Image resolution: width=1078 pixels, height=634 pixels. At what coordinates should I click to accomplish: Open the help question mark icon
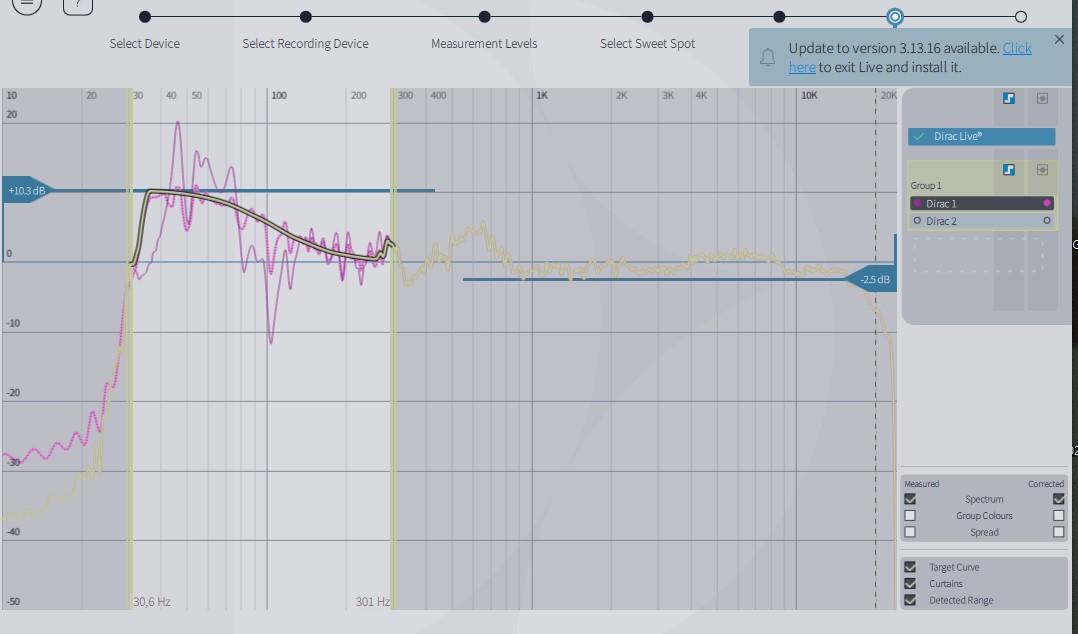[x=78, y=5]
